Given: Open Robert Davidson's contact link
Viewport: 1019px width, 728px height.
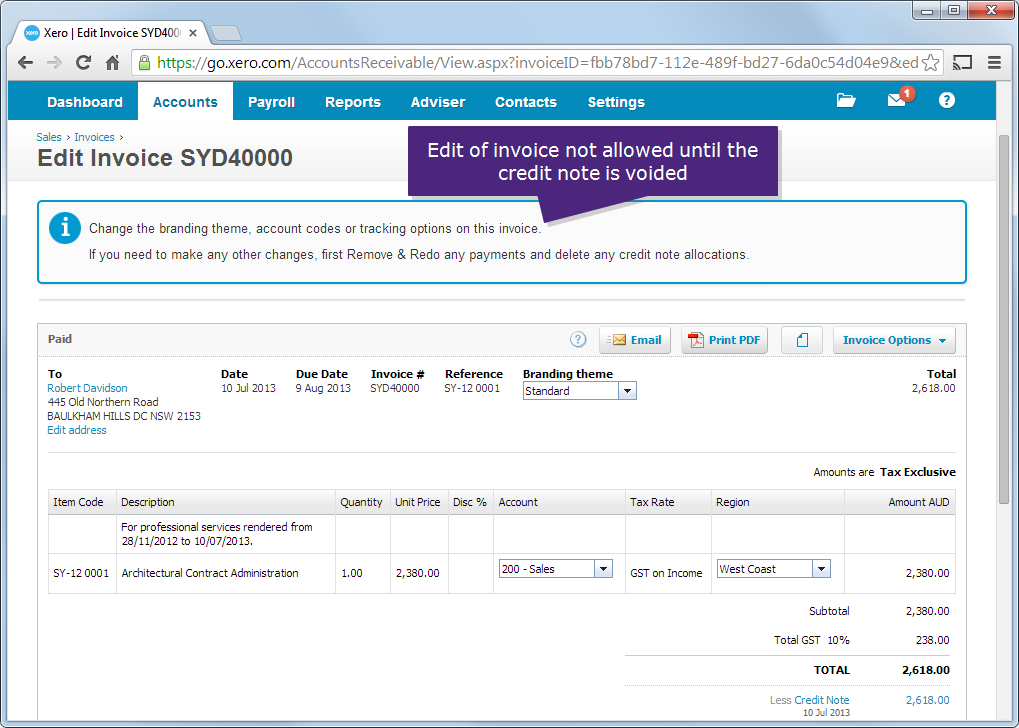Looking at the screenshot, I should (x=86, y=388).
